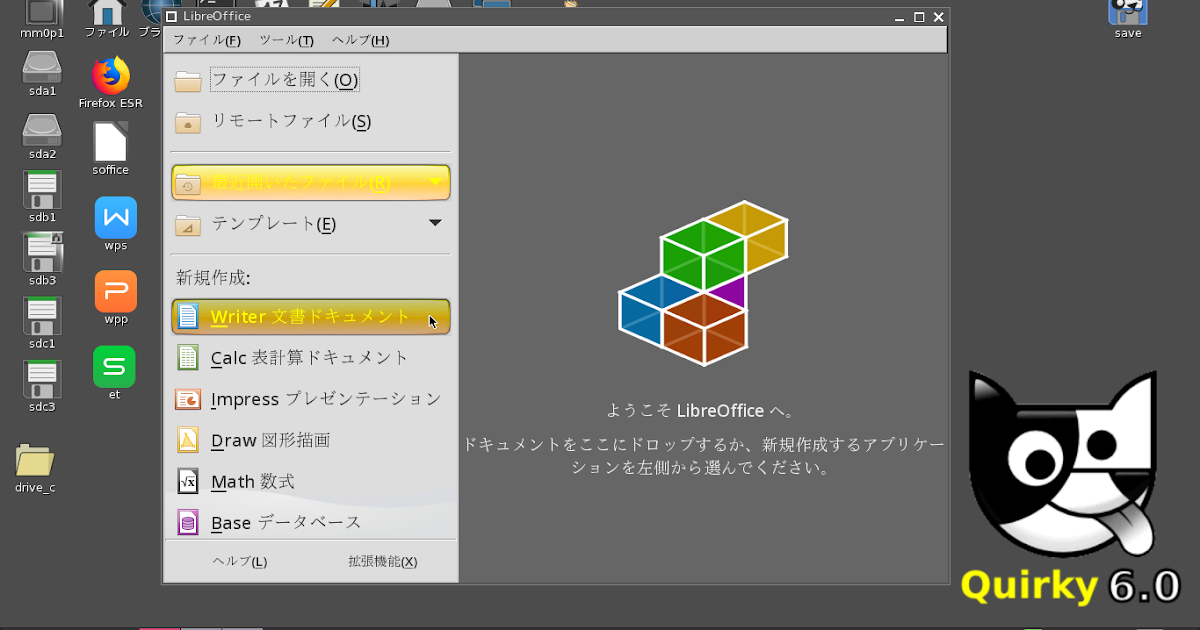
Task: Show the recent files list button
Action: tap(311, 183)
